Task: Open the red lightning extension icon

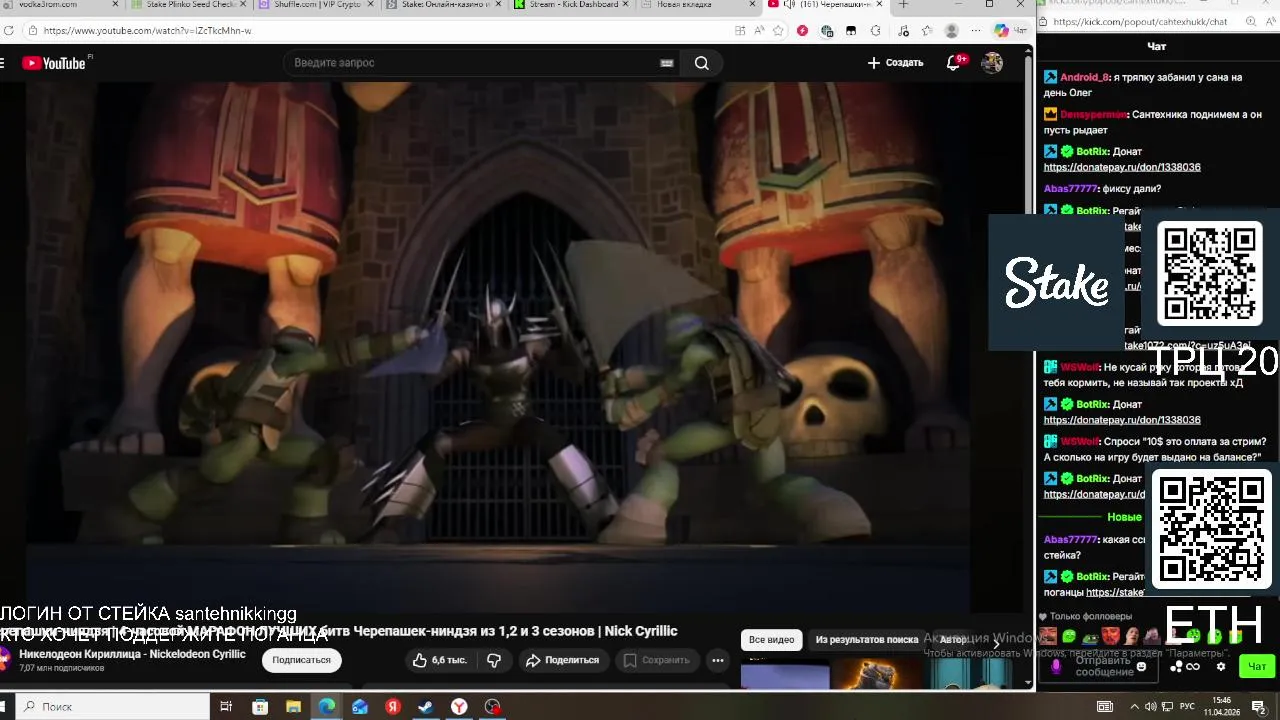Action: coord(802,31)
